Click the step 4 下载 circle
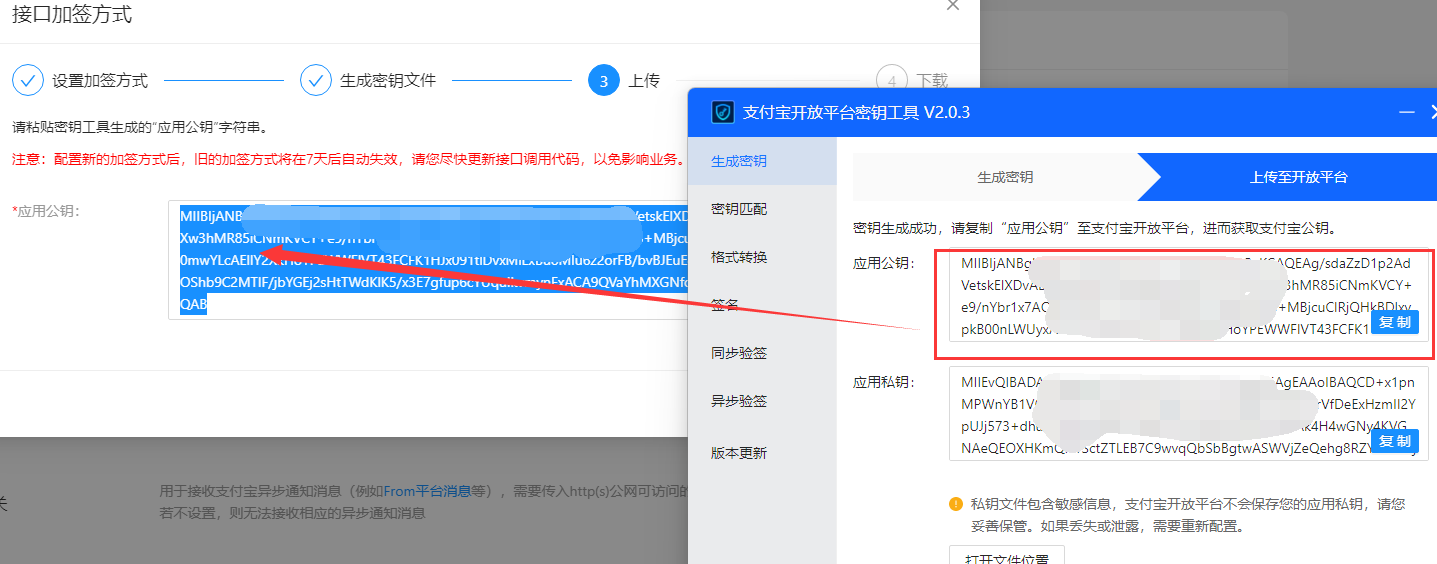1437x564 pixels. tap(891, 80)
